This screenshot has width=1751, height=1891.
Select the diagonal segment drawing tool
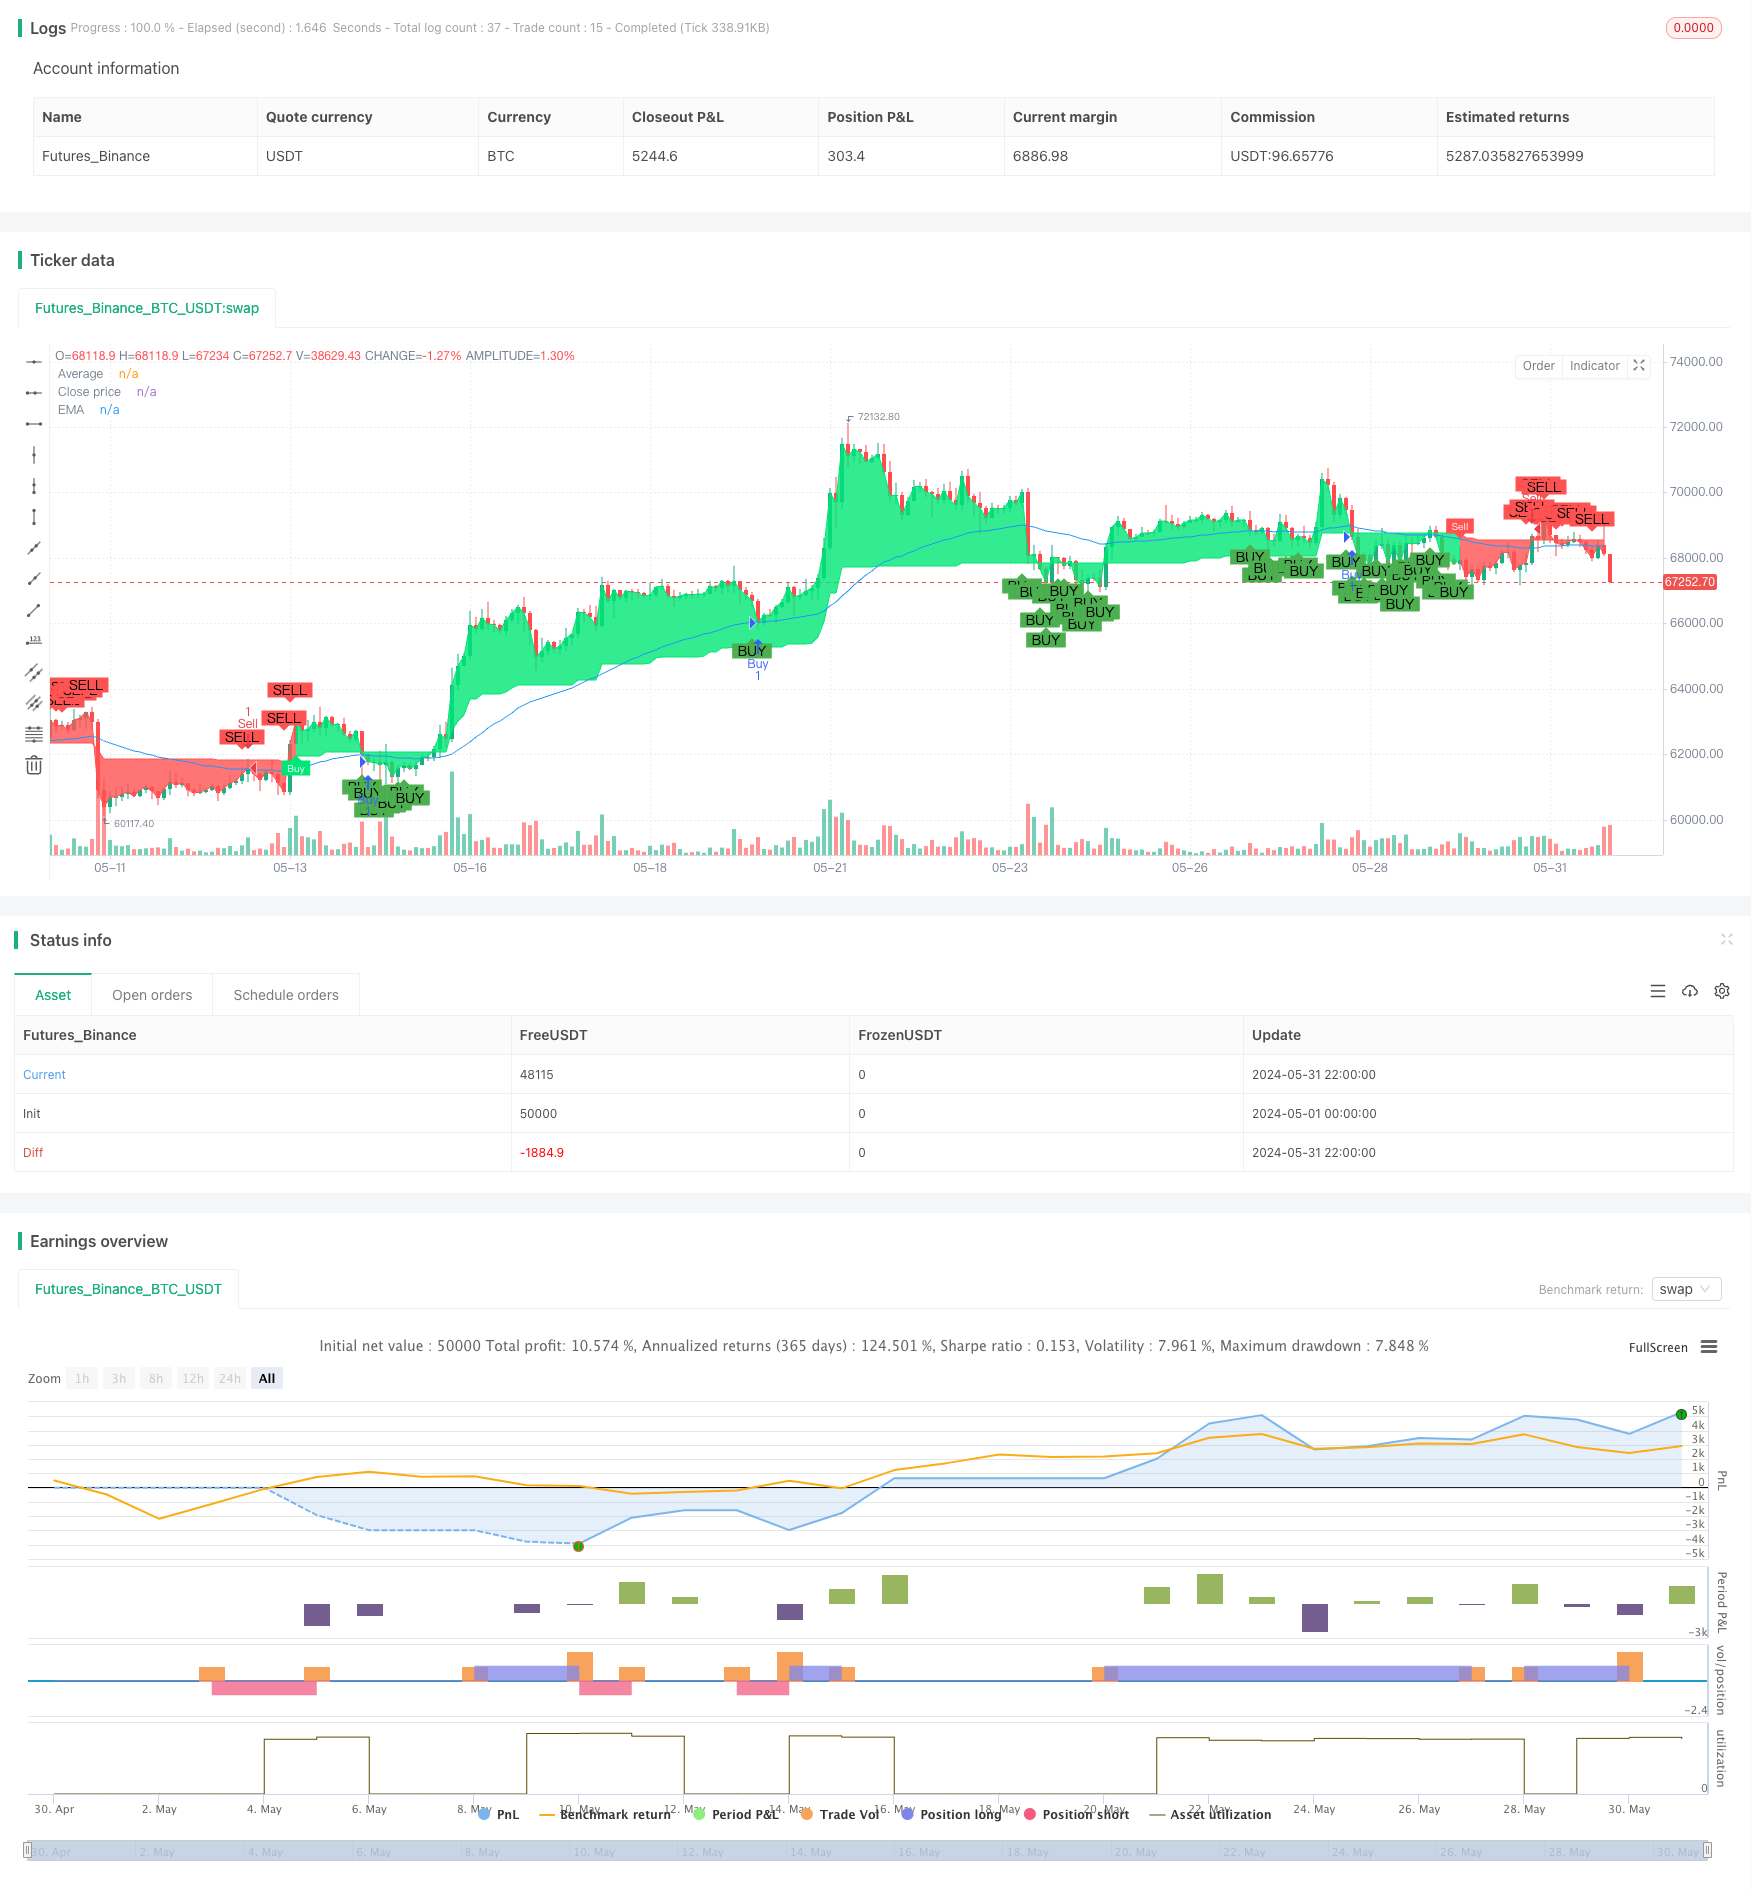pyautogui.click(x=34, y=610)
